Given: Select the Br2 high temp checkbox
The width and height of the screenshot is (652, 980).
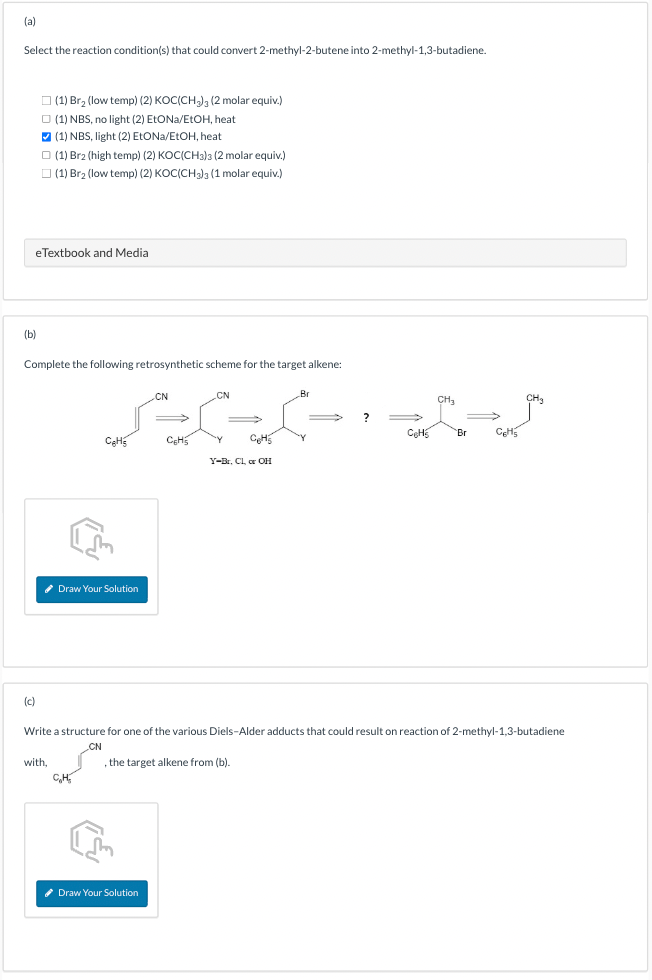Looking at the screenshot, I should tap(46, 155).
